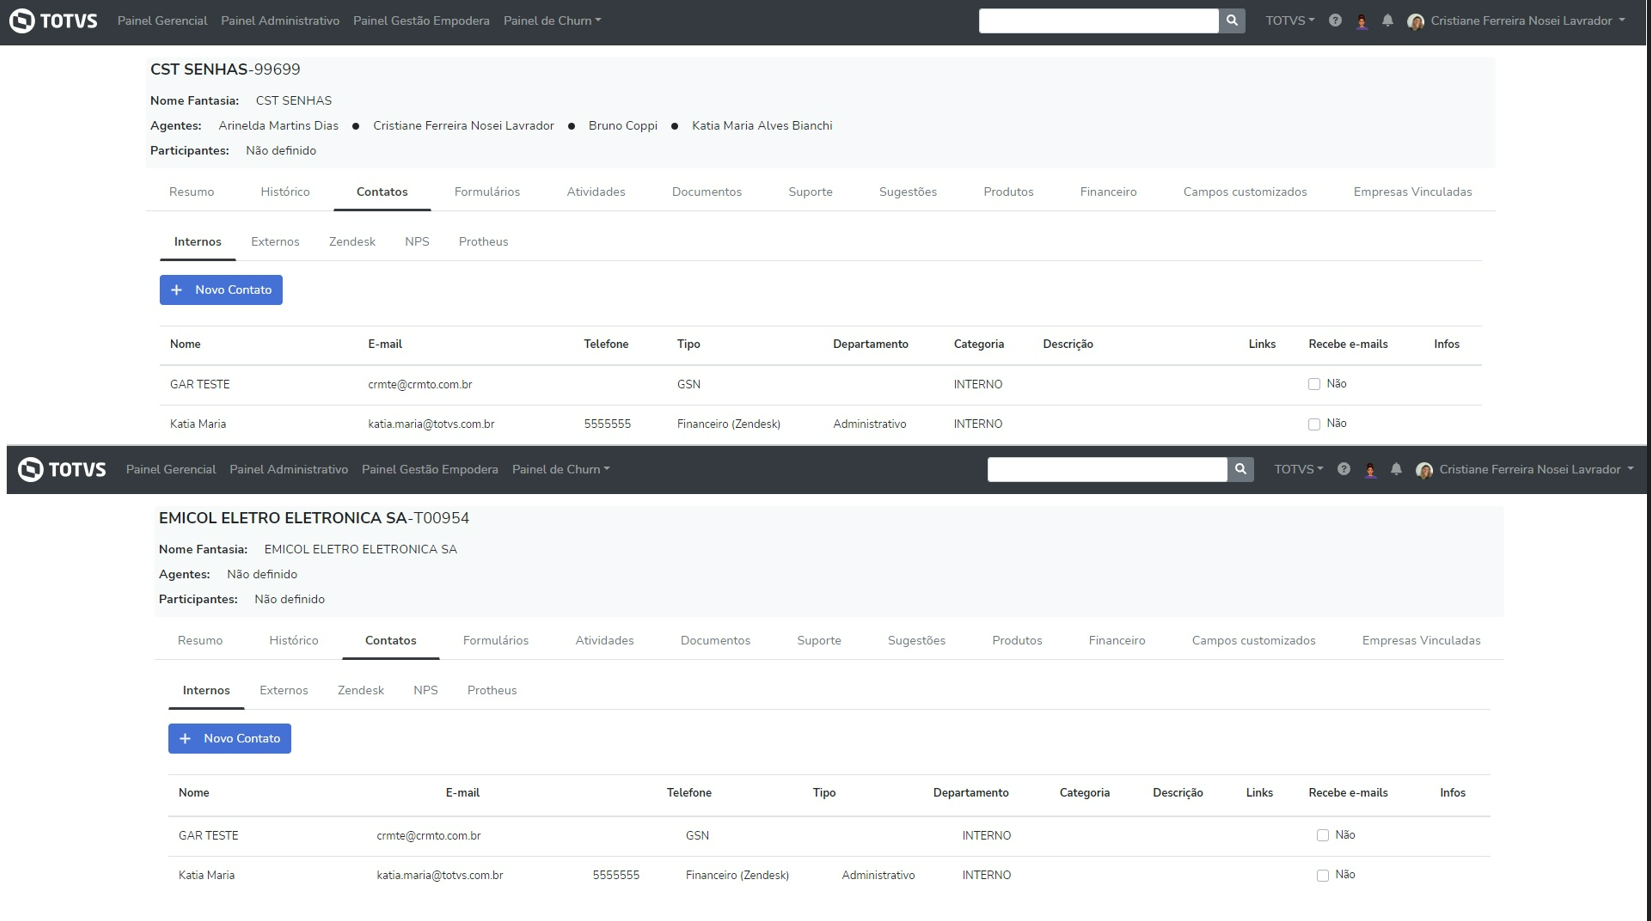The image size is (1651, 921).
Task: Click agent name Arinelda Martins Dias
Action: coord(278,126)
